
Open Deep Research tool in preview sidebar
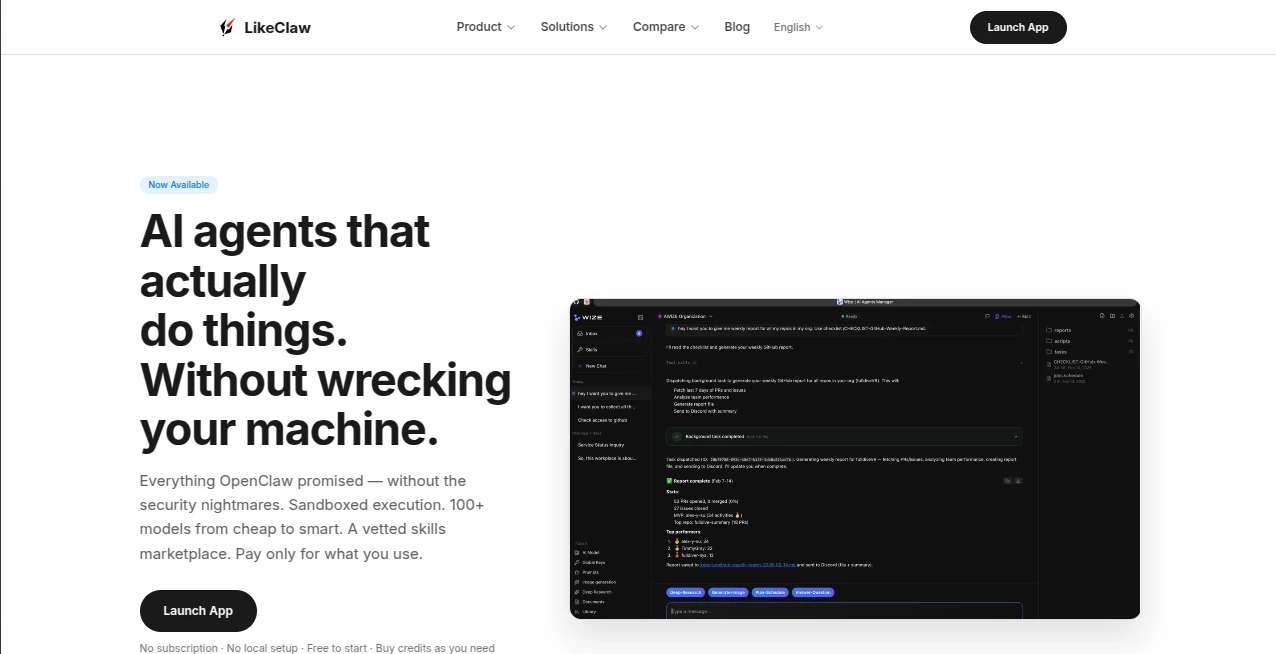[594, 592]
